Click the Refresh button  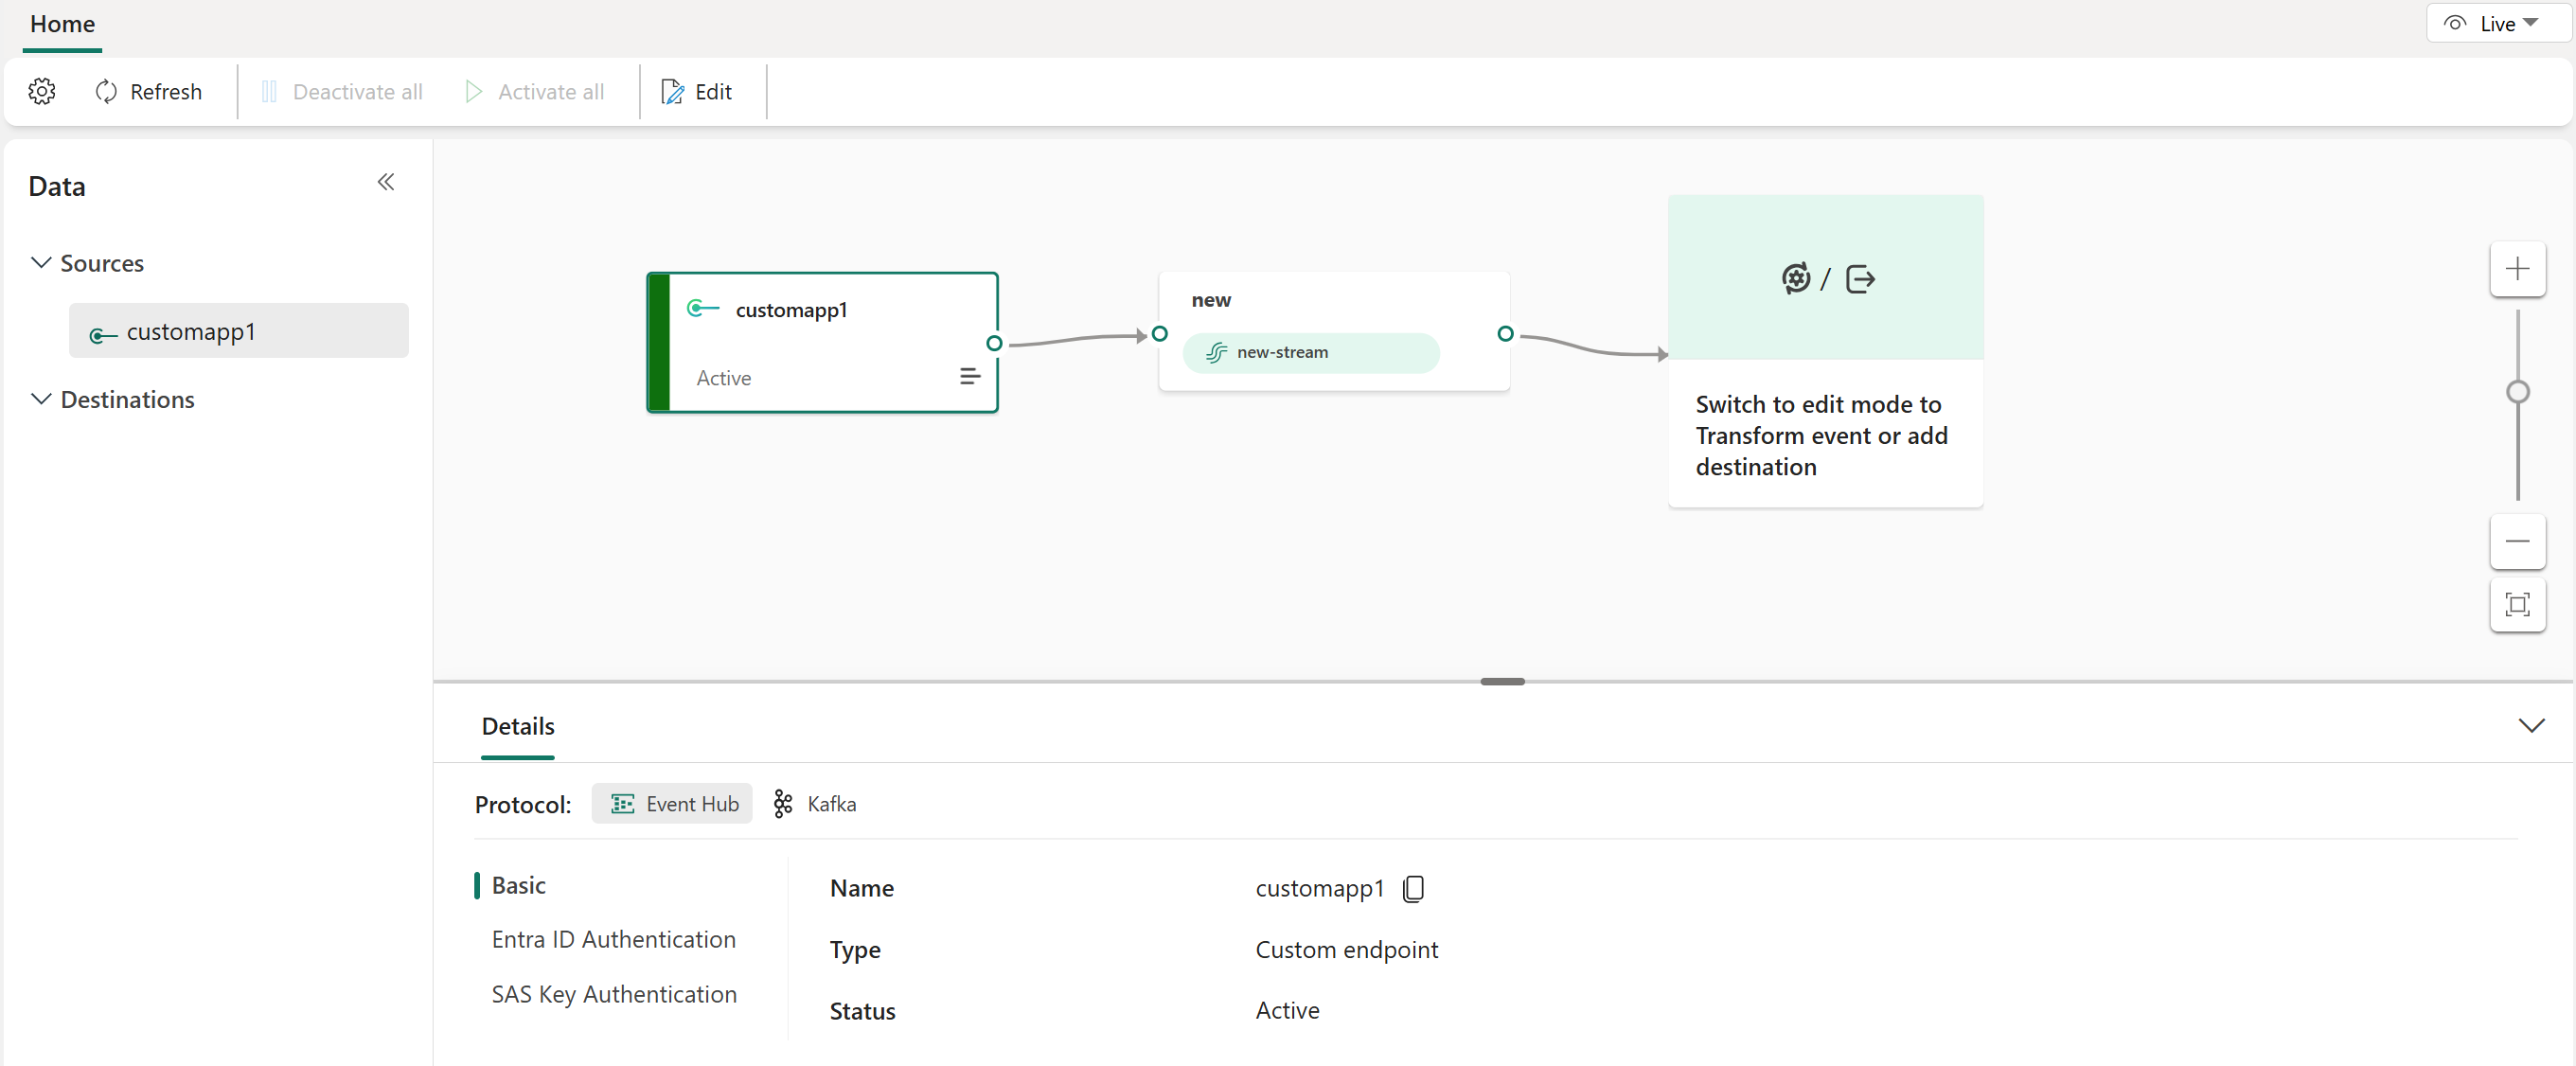pos(148,90)
